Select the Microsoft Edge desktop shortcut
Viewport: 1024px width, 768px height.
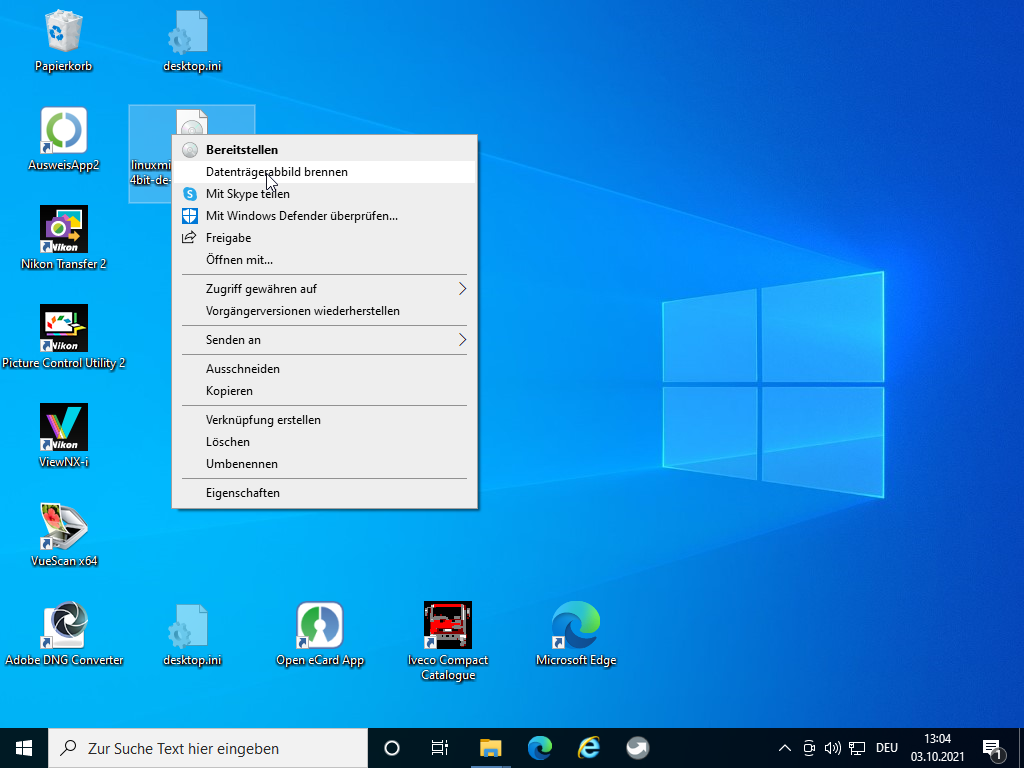(x=576, y=626)
